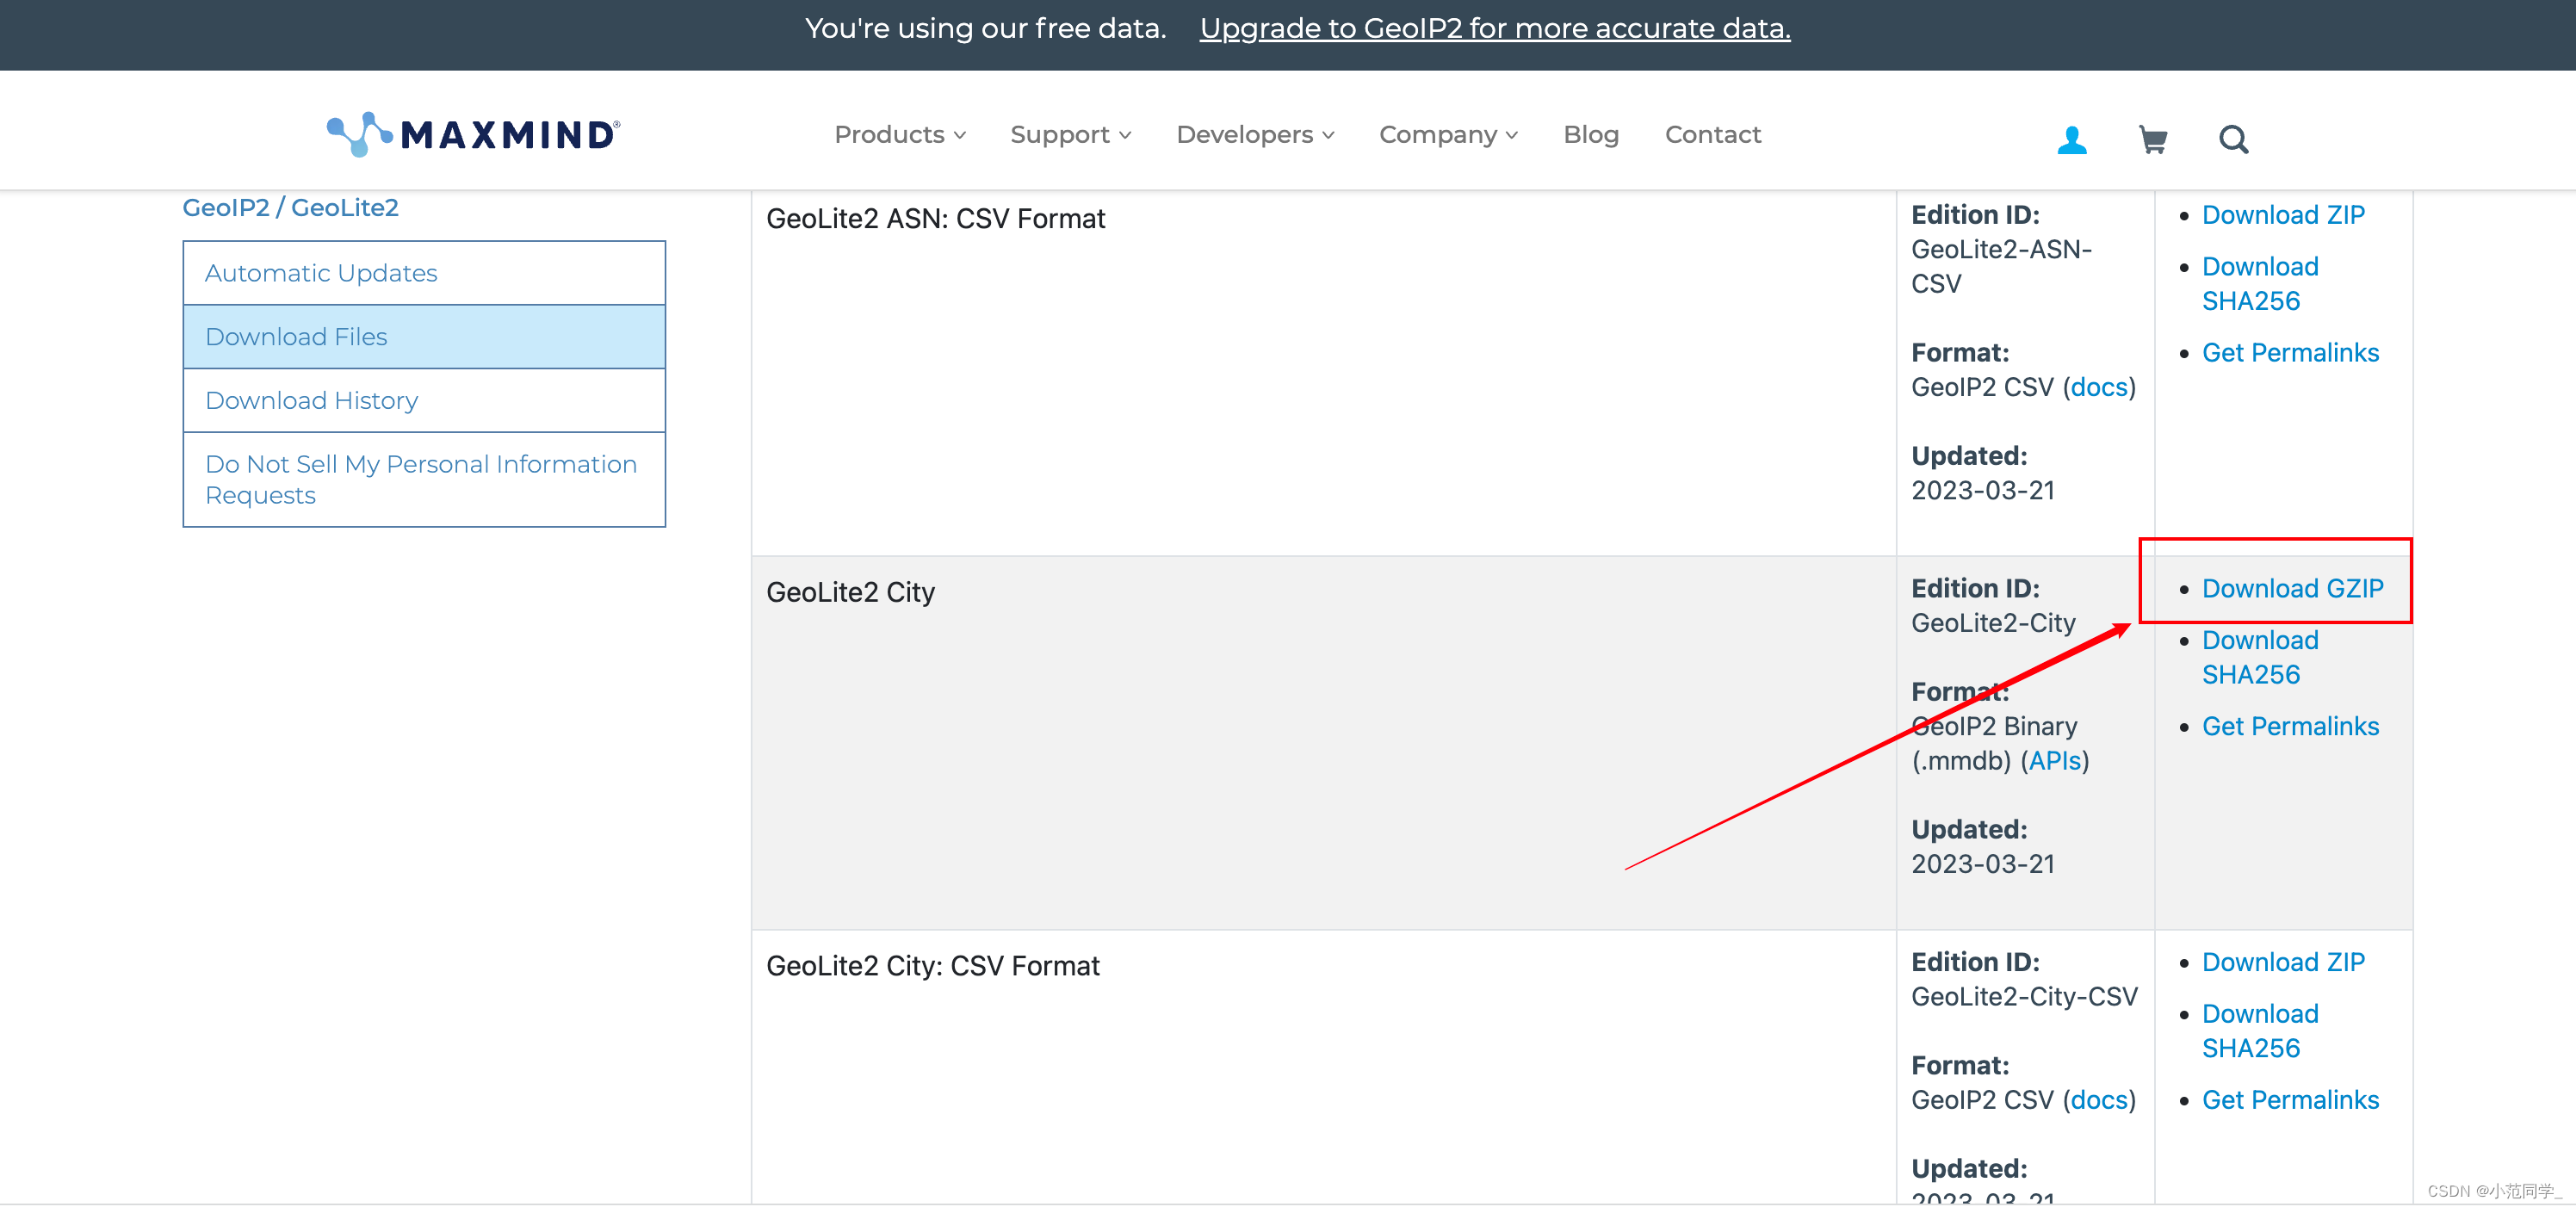The width and height of the screenshot is (2576, 1207).
Task: Click GeoIP2 / GeoLite2 sidebar heading
Action: coord(290,207)
